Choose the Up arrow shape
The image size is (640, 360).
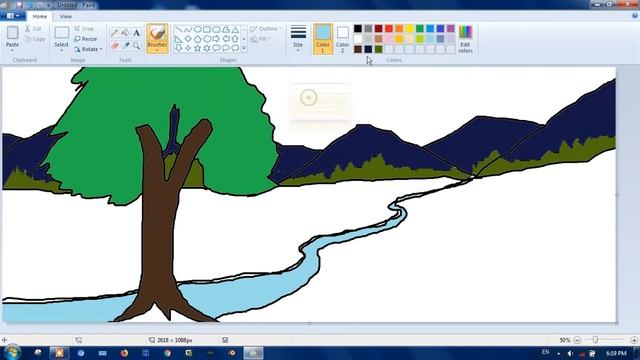point(235,39)
